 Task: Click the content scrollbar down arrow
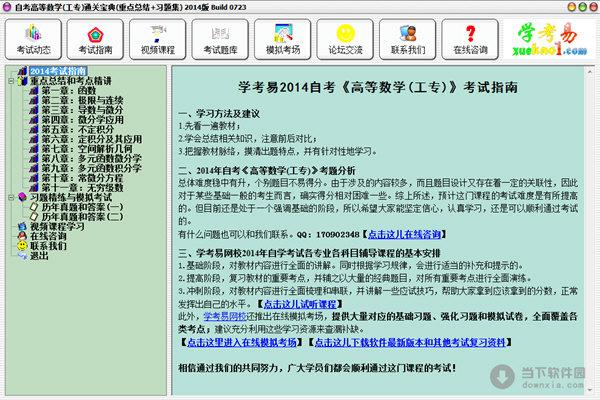point(590,390)
